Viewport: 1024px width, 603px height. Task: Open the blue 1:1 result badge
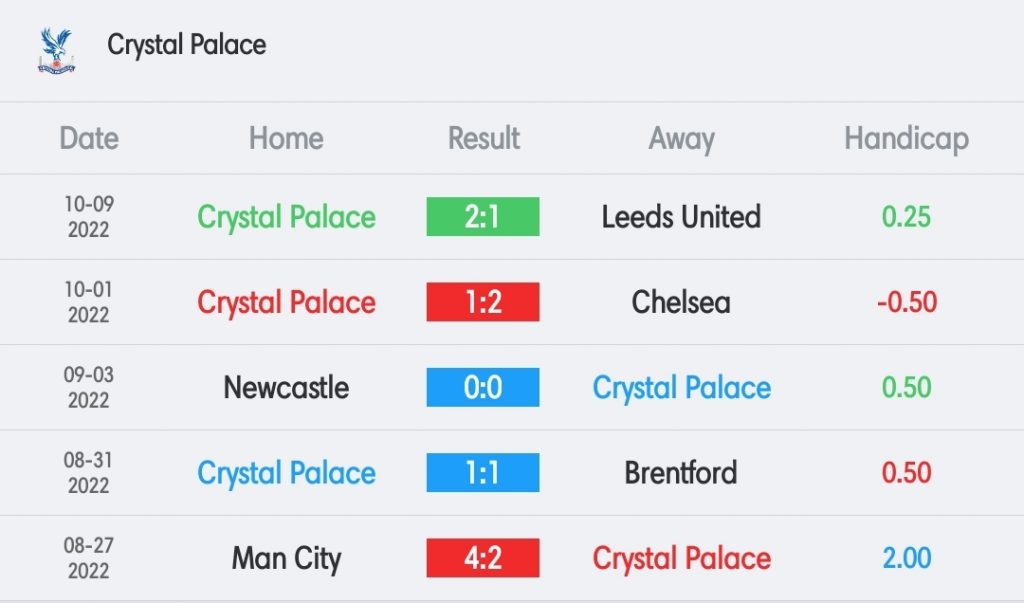(483, 472)
